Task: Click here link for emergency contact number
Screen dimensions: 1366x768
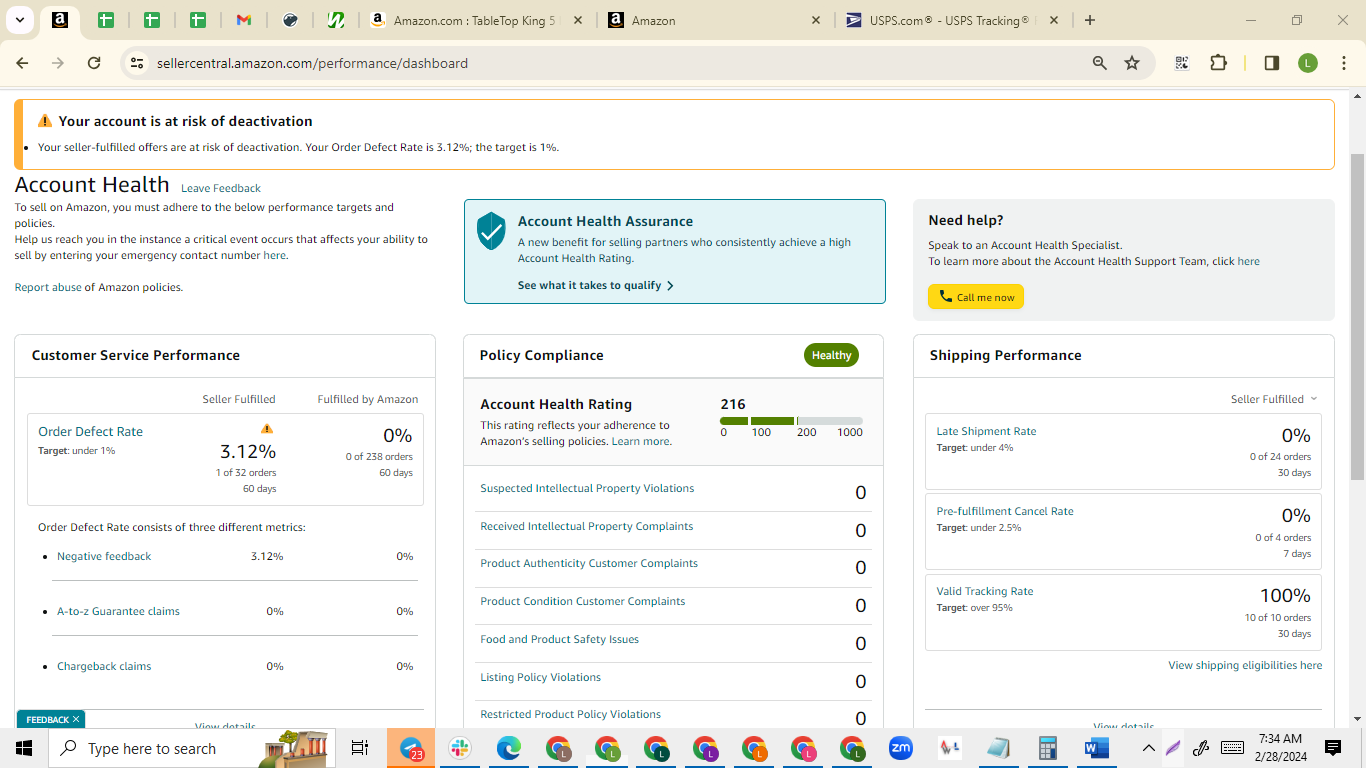Action: tap(274, 256)
